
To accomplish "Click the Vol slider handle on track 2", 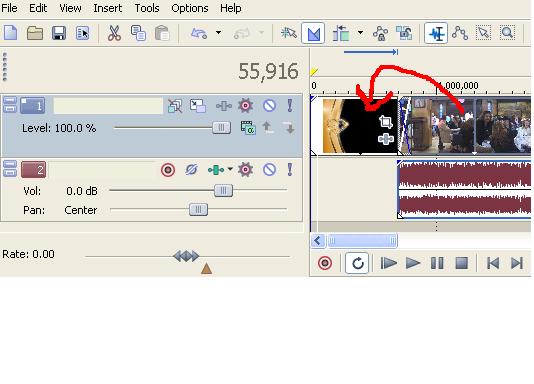I will [x=223, y=190].
